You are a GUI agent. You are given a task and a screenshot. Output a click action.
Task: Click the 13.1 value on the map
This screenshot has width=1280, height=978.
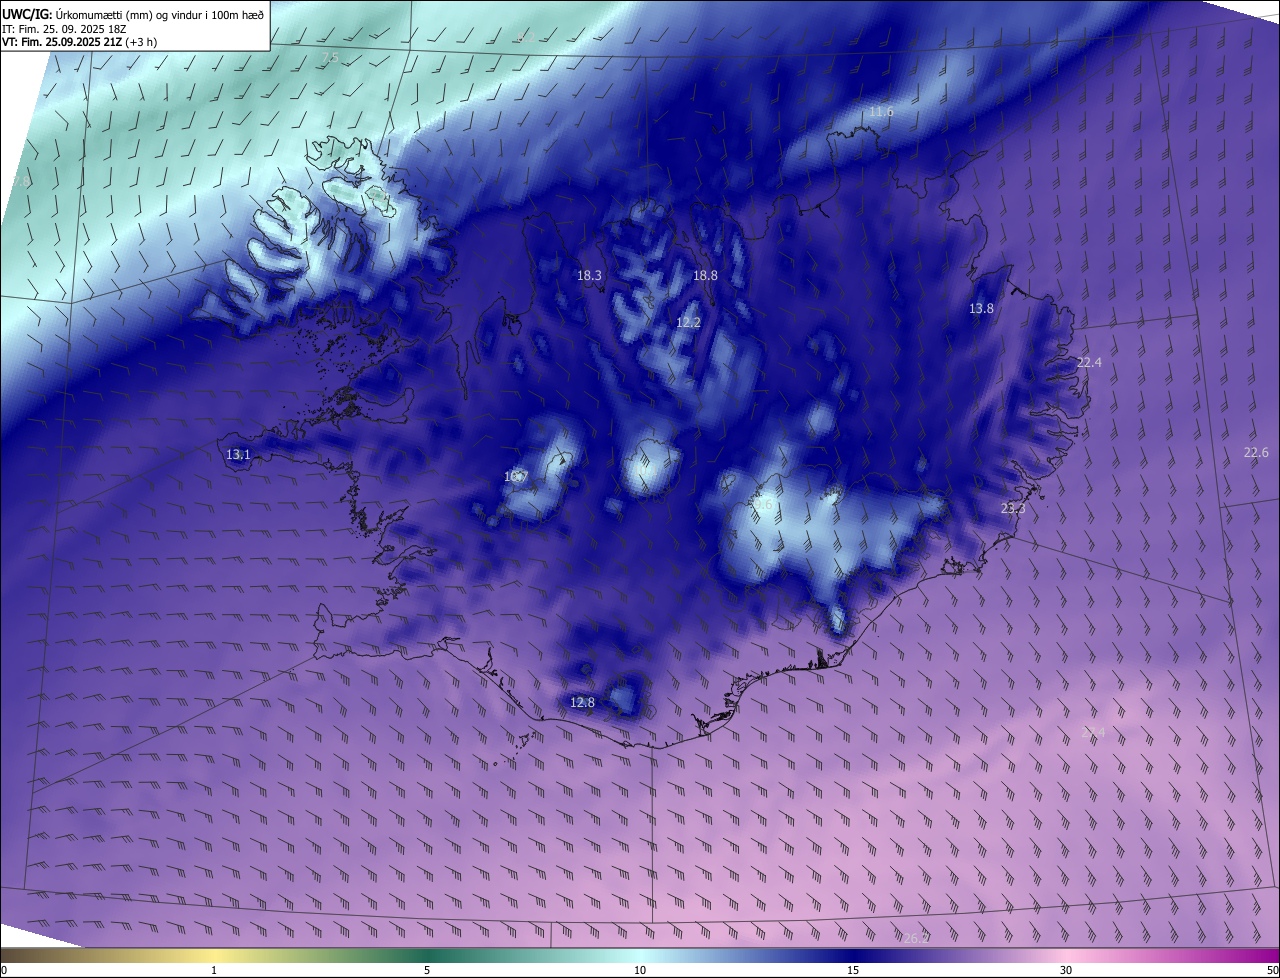coord(238,455)
